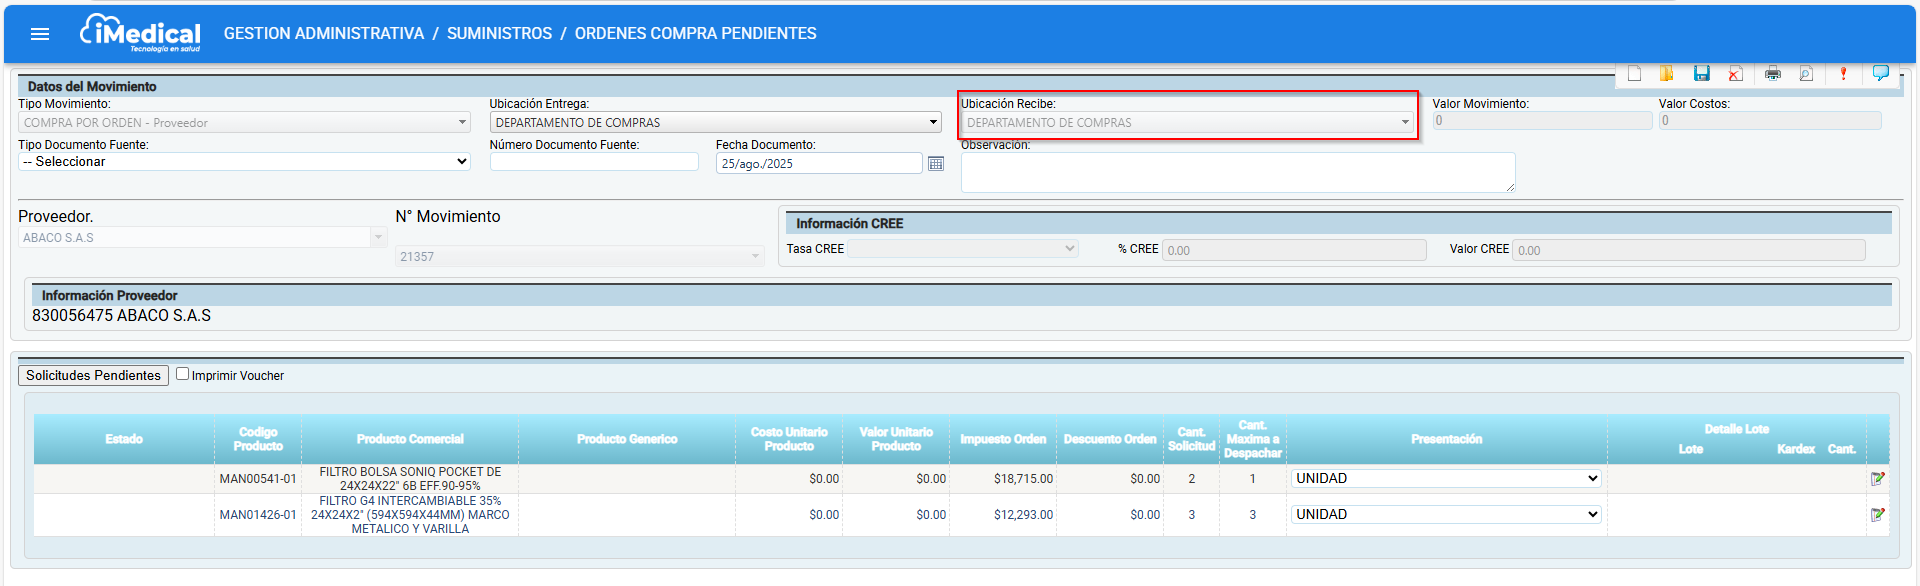The height and width of the screenshot is (586, 1920).
Task: Click the yellow folder open icon
Action: tap(1667, 73)
